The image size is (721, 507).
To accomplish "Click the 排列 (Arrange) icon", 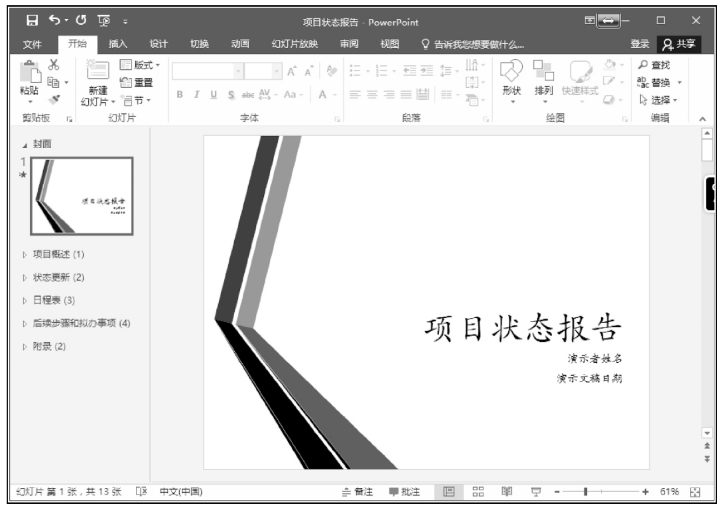I will tap(543, 70).
